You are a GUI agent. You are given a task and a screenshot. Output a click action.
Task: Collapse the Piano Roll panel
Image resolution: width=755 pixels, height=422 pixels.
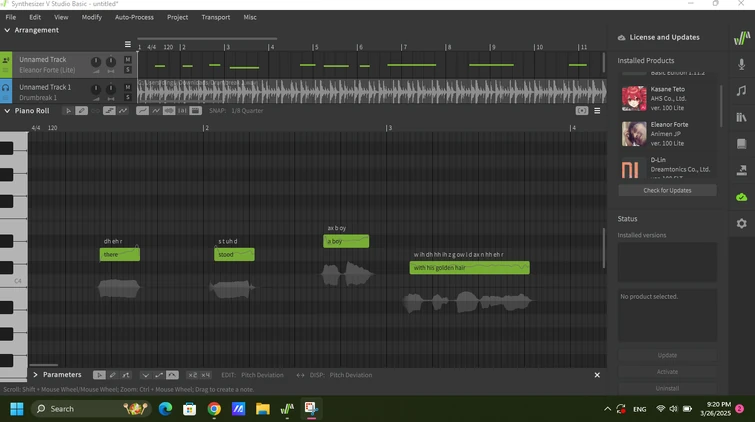pos(7,110)
